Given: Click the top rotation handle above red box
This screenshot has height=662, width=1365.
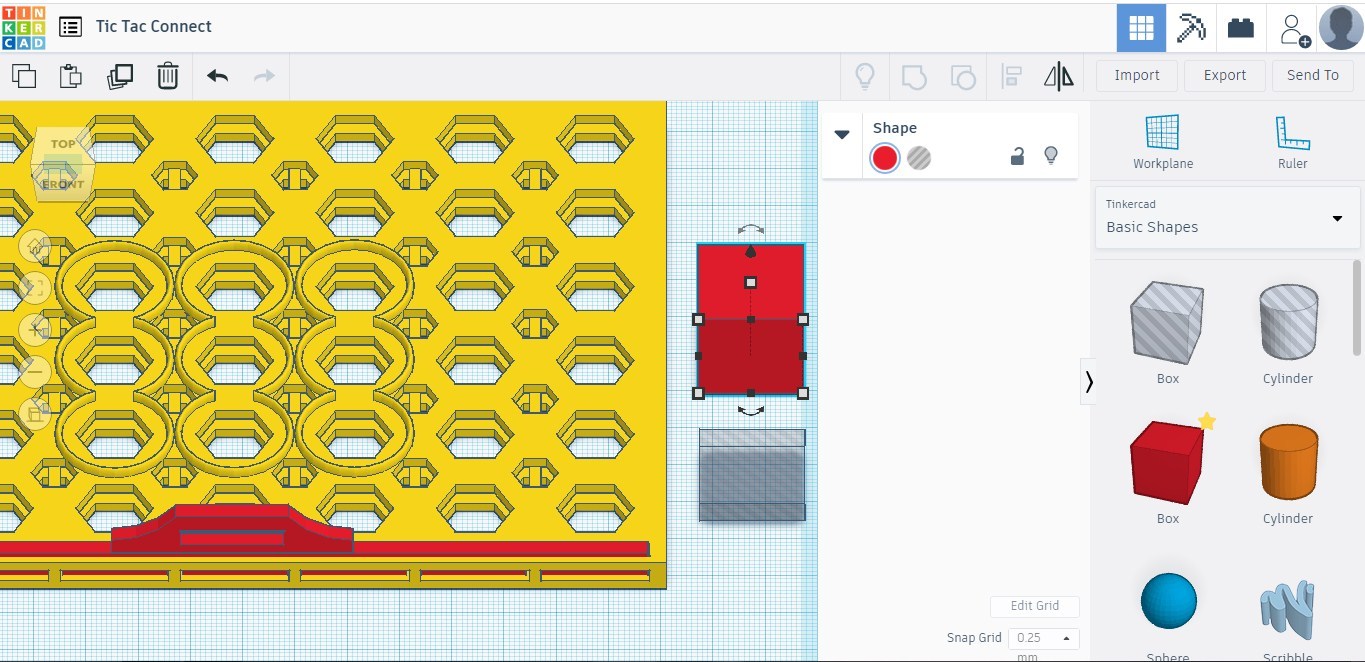Looking at the screenshot, I should click(x=751, y=230).
